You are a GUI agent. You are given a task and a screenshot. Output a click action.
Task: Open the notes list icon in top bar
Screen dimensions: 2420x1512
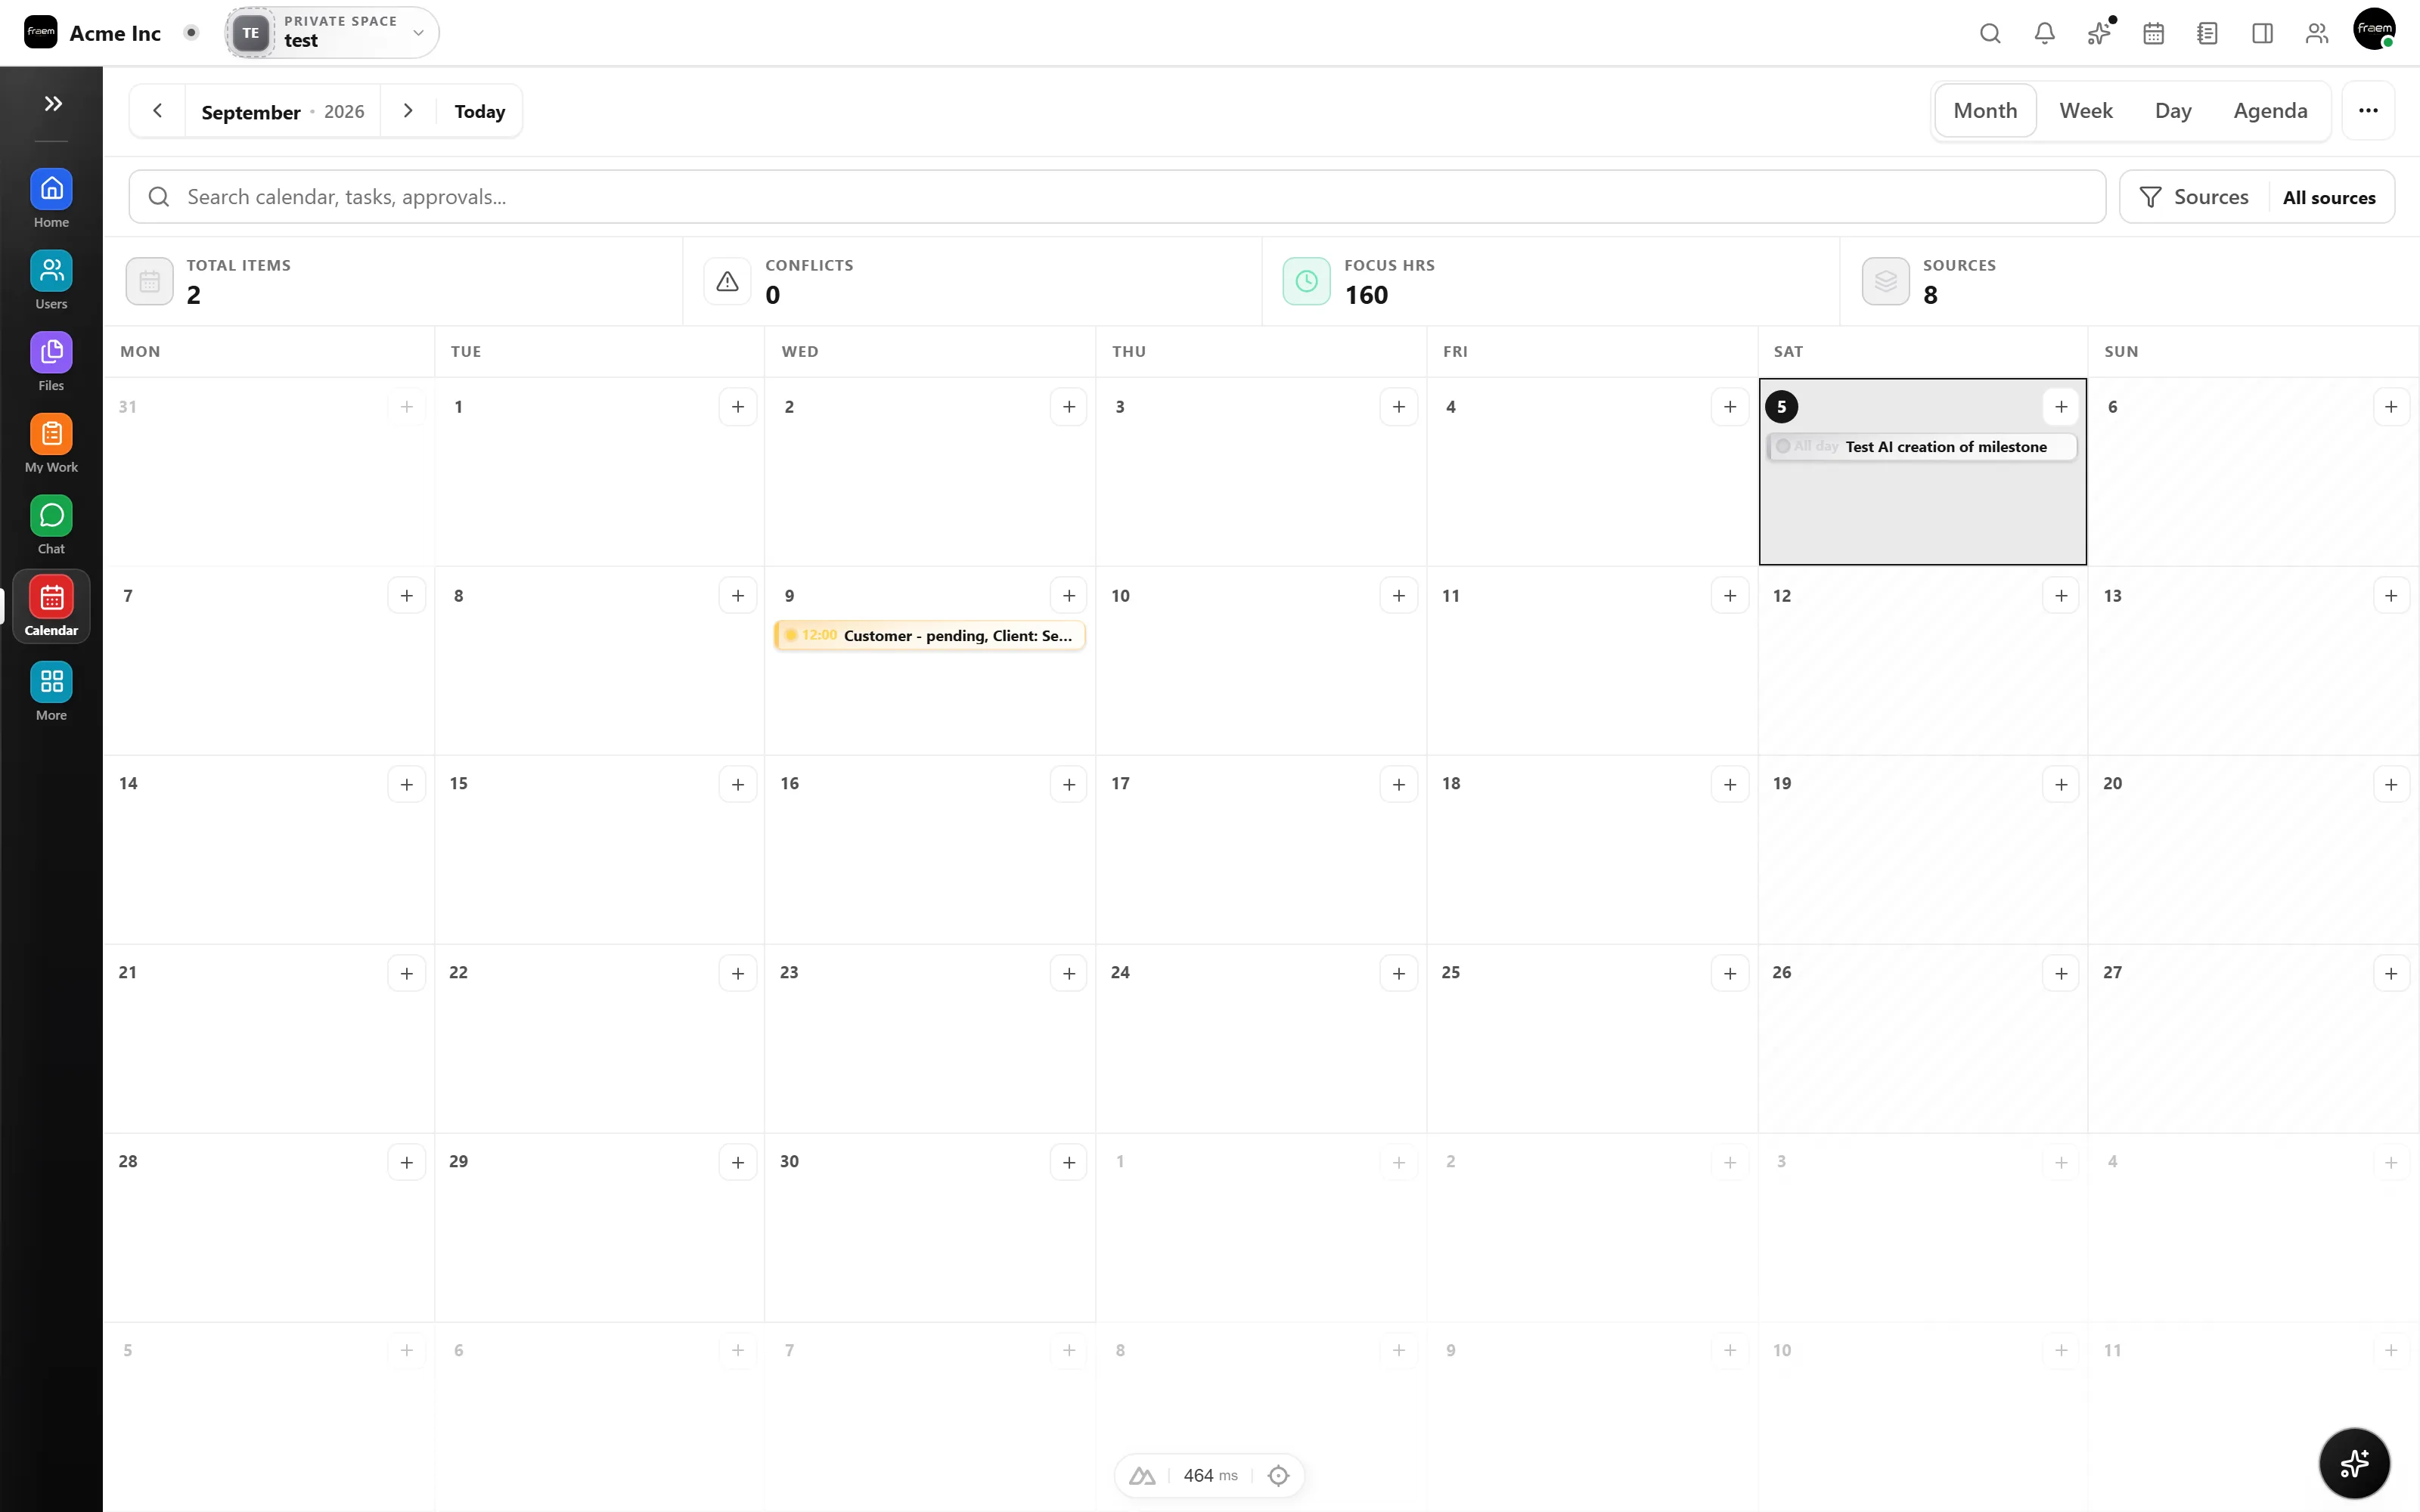click(2207, 33)
